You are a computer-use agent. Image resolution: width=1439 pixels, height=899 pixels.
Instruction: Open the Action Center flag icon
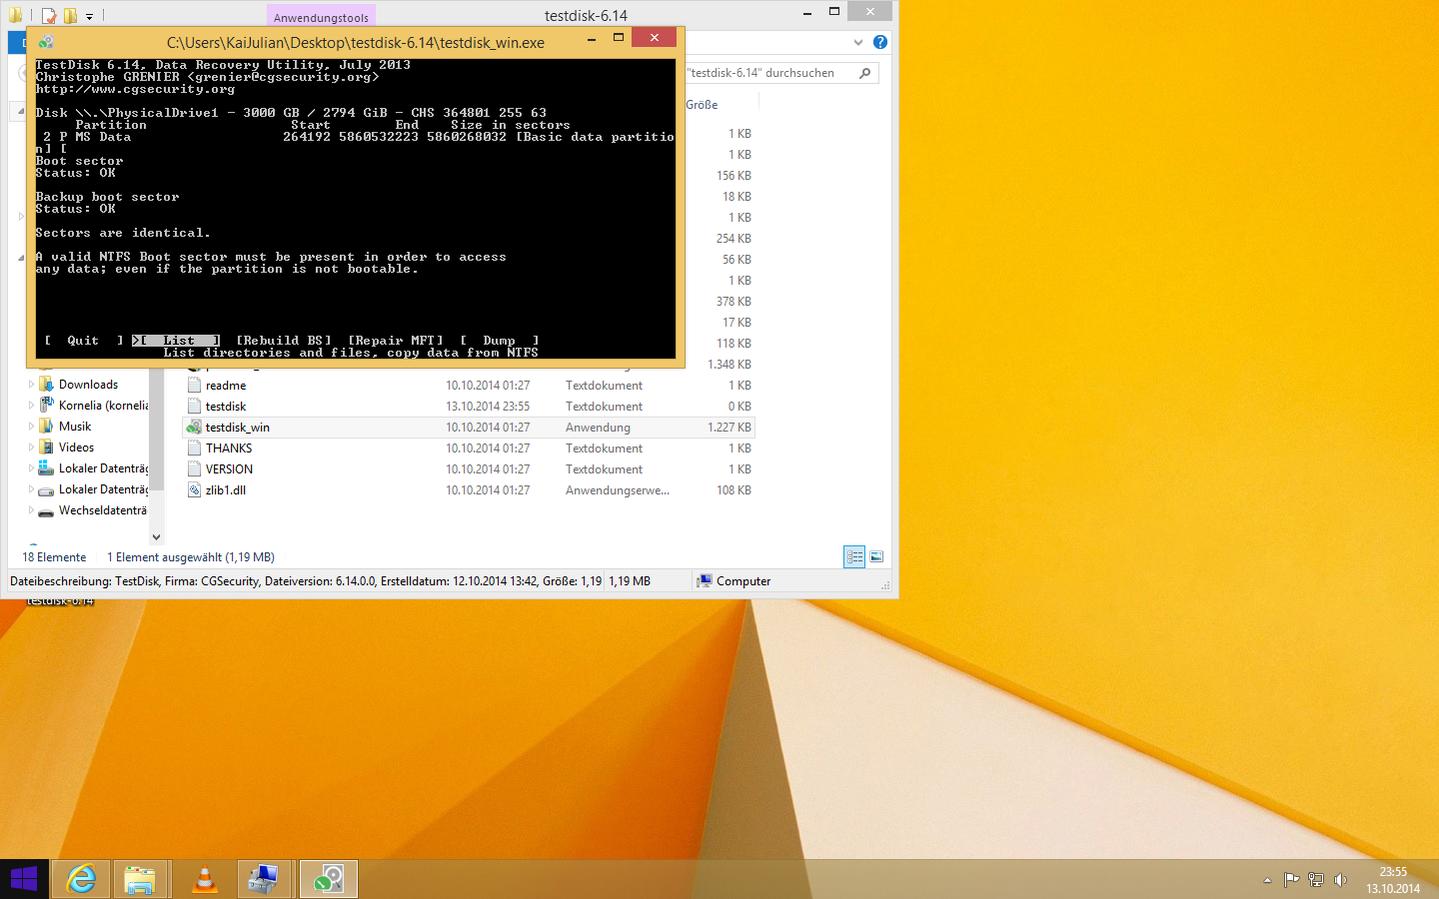click(x=1291, y=880)
